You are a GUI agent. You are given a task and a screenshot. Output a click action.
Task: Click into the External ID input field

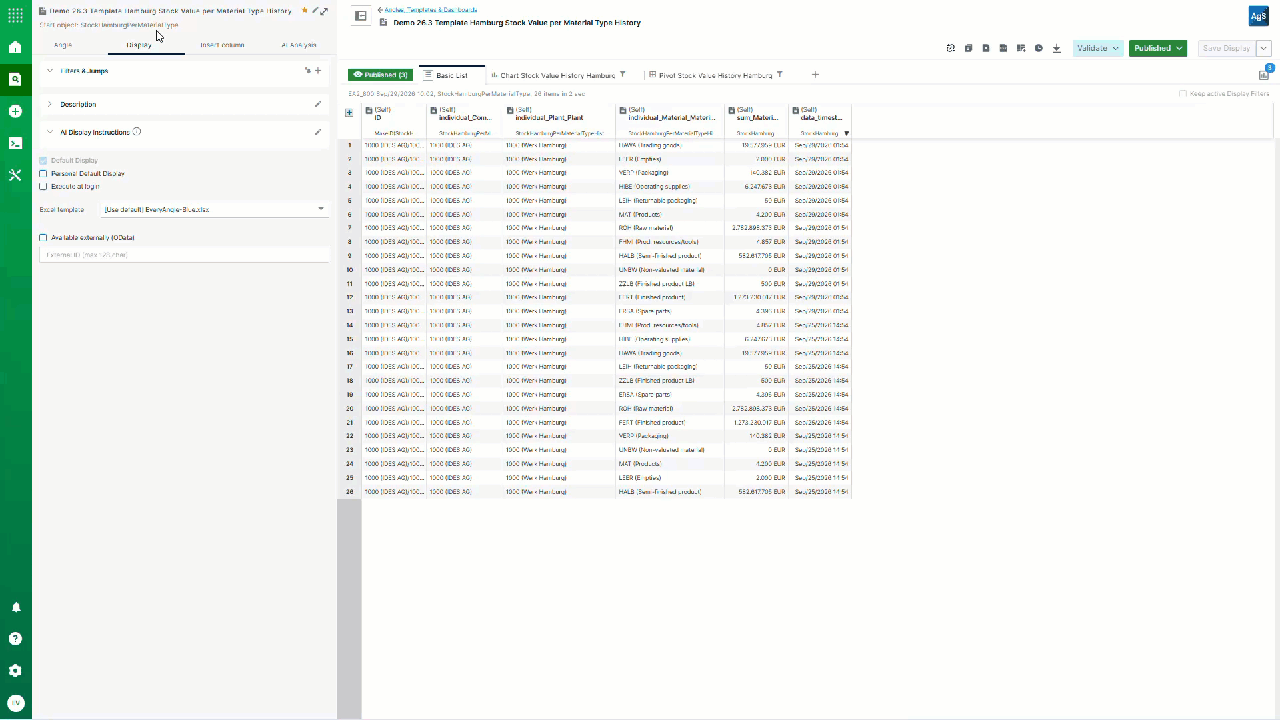pyautogui.click(x=184, y=255)
